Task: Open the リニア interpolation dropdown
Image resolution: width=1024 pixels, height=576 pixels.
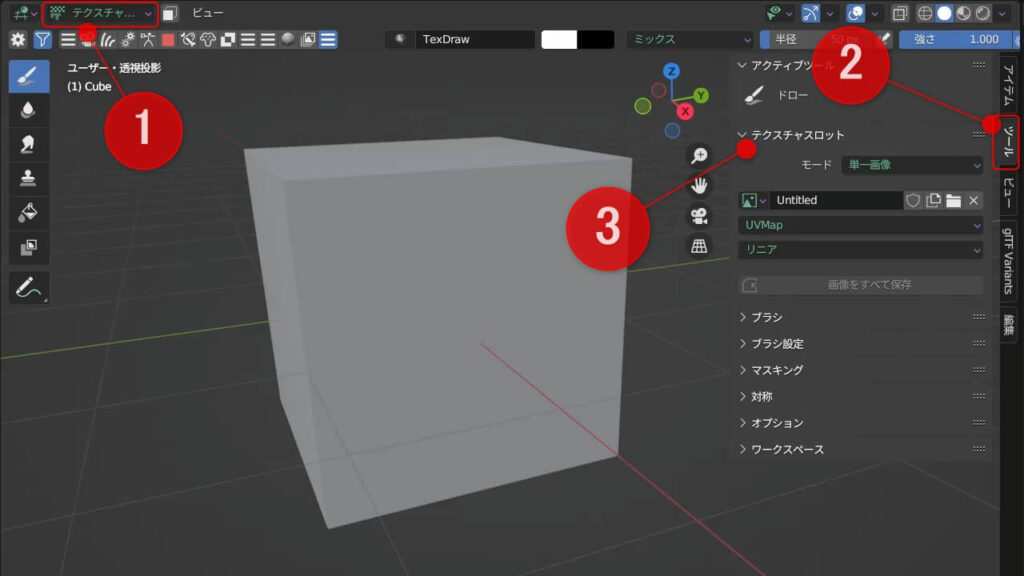Action: [861, 249]
